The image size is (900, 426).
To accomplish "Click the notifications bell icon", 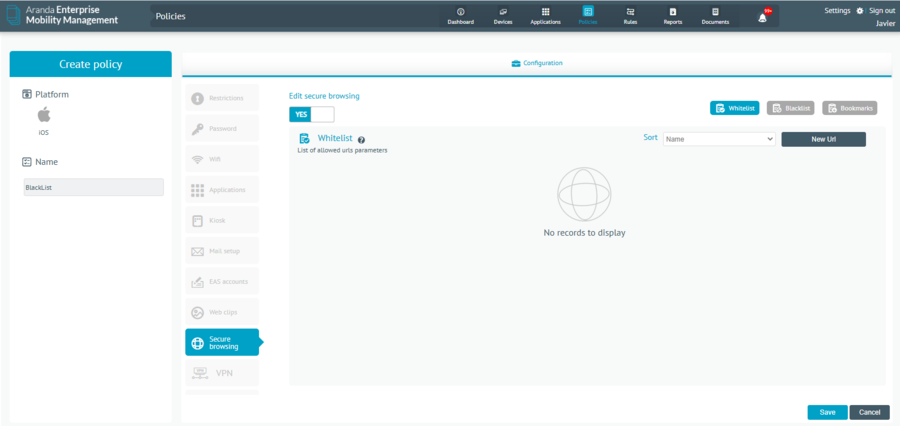I will click(763, 17).
